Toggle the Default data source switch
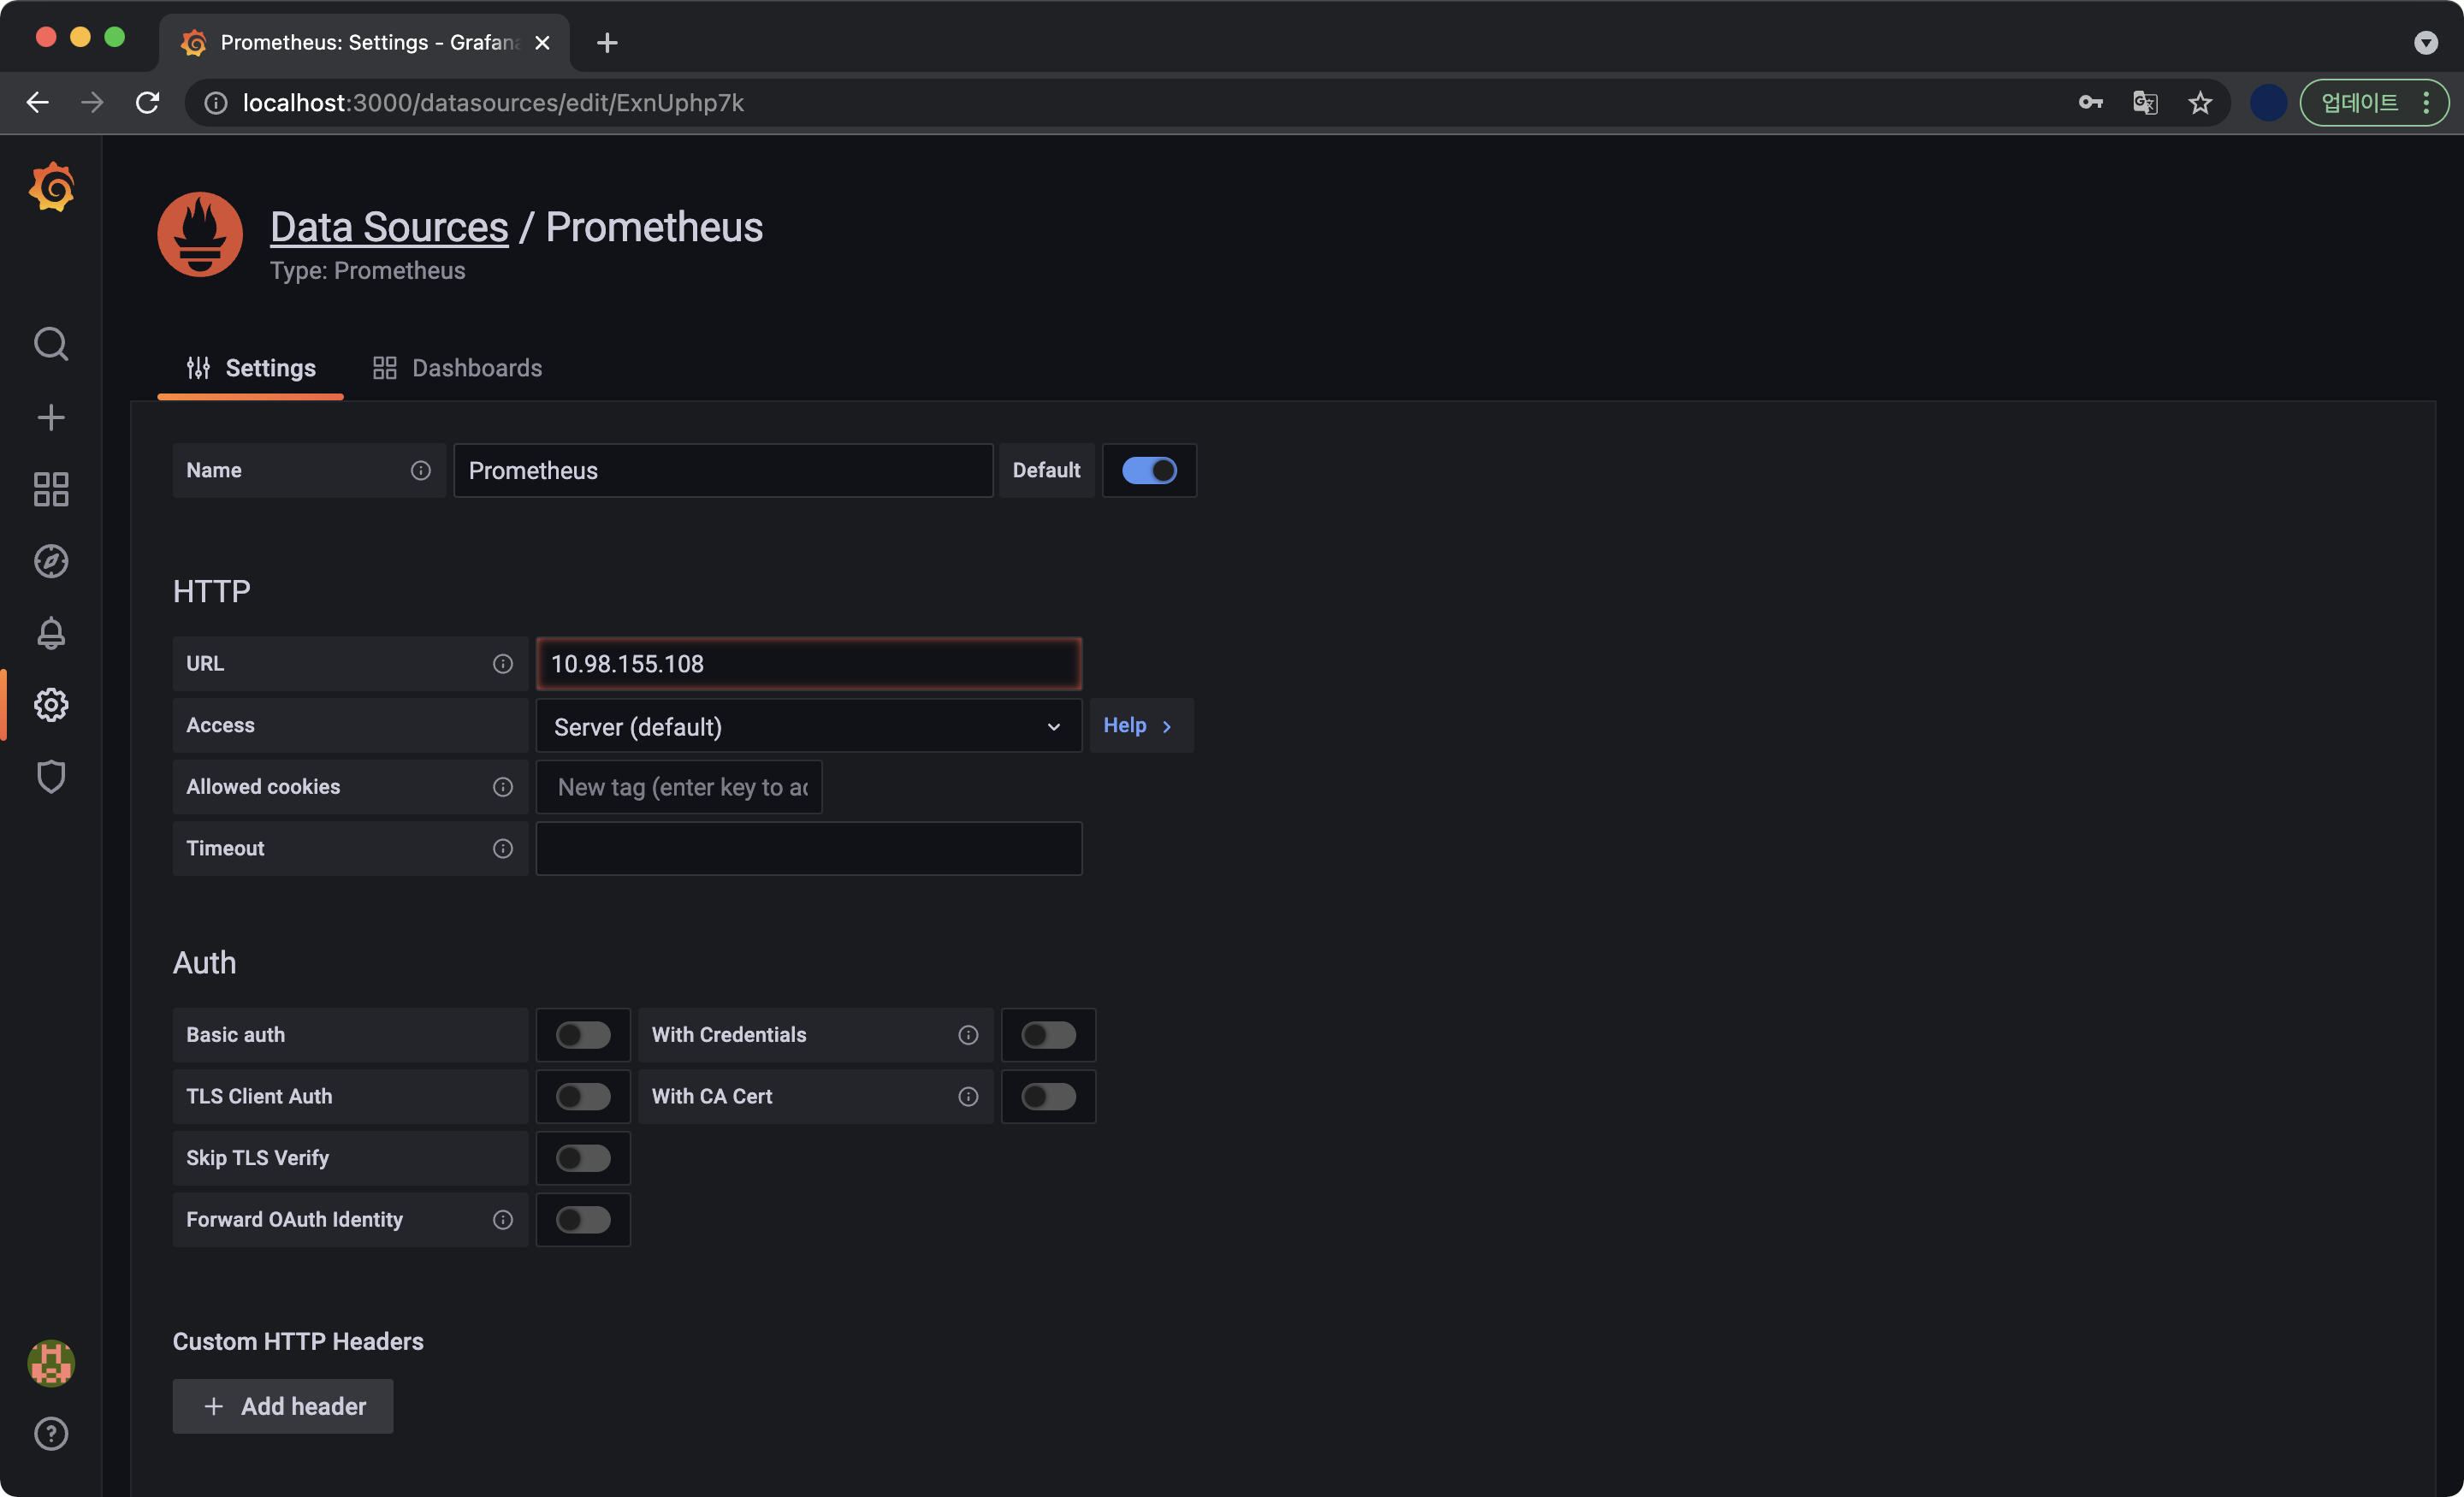Viewport: 2464px width, 1497px height. [1148, 470]
